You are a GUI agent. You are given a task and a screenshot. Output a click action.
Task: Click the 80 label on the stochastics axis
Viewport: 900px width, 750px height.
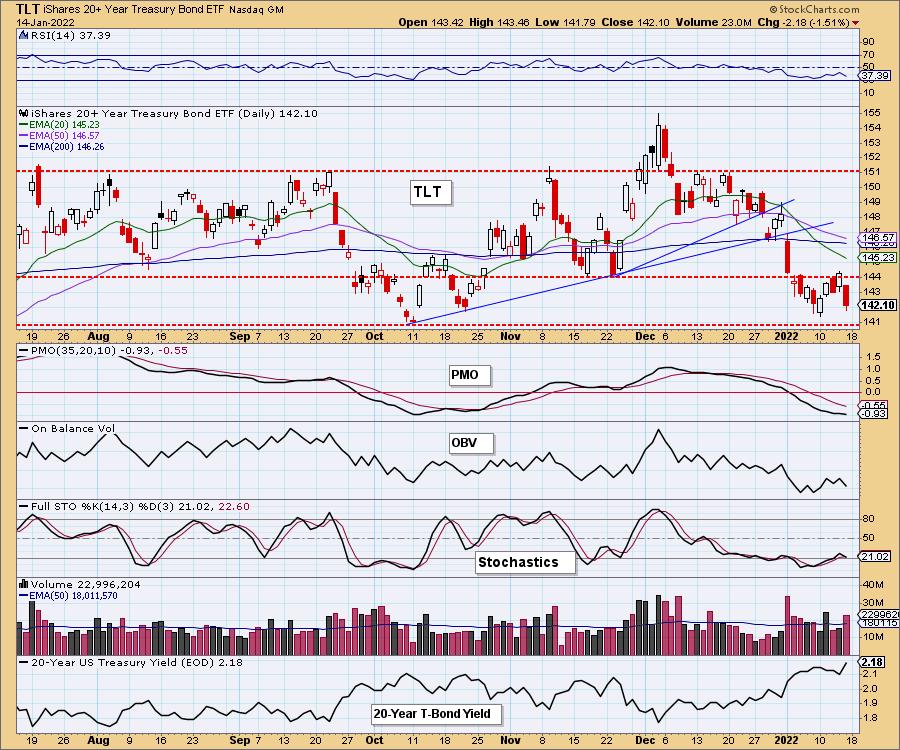(x=868, y=519)
